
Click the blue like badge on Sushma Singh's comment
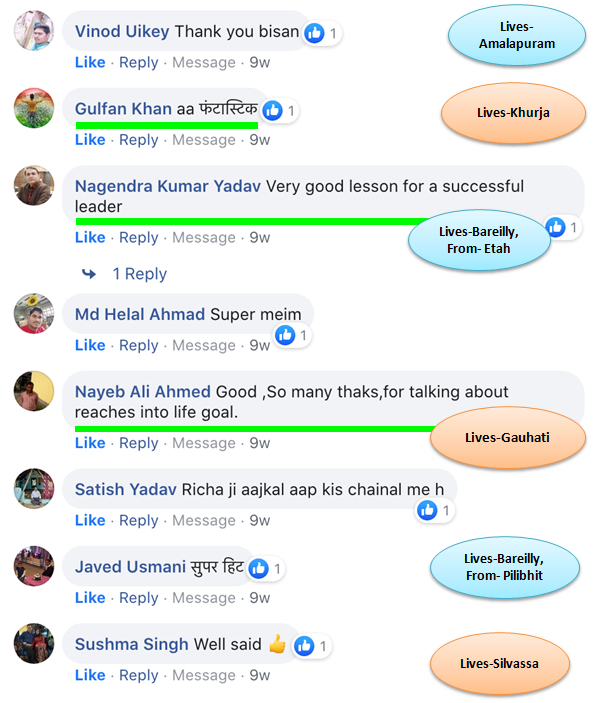304,646
